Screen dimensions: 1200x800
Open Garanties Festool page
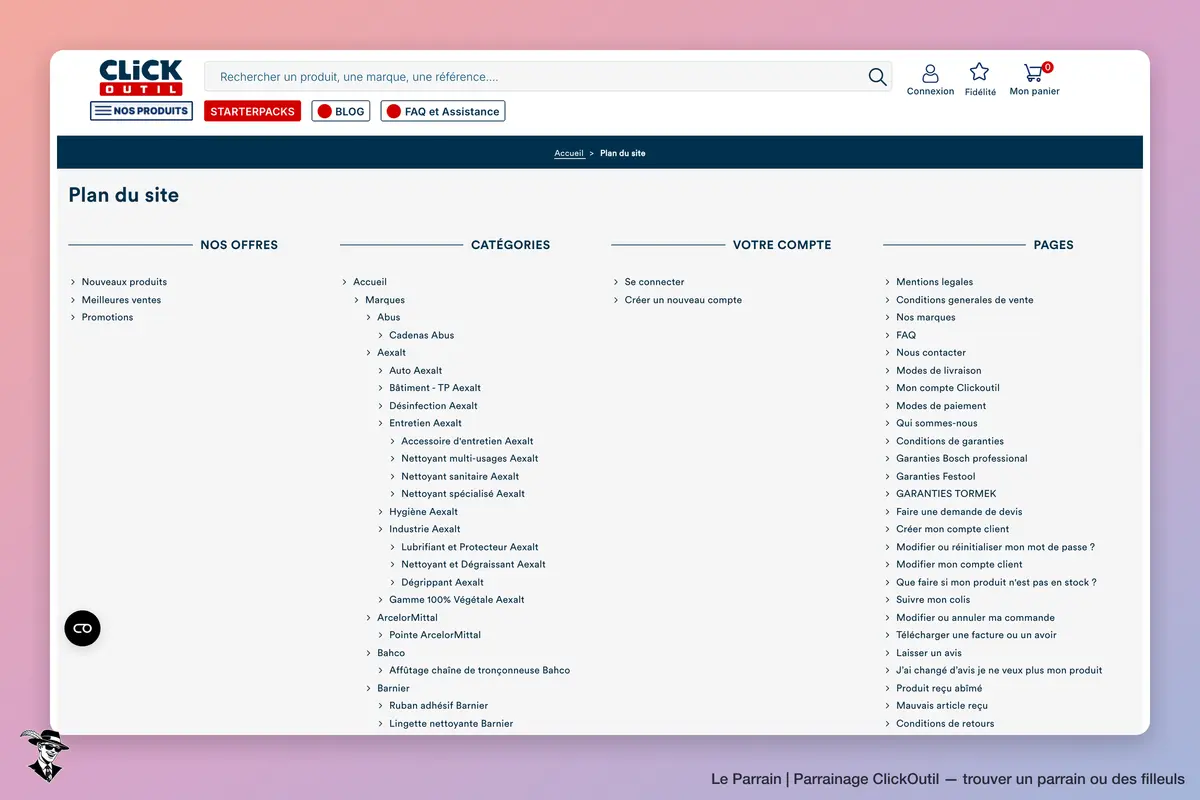(936, 476)
